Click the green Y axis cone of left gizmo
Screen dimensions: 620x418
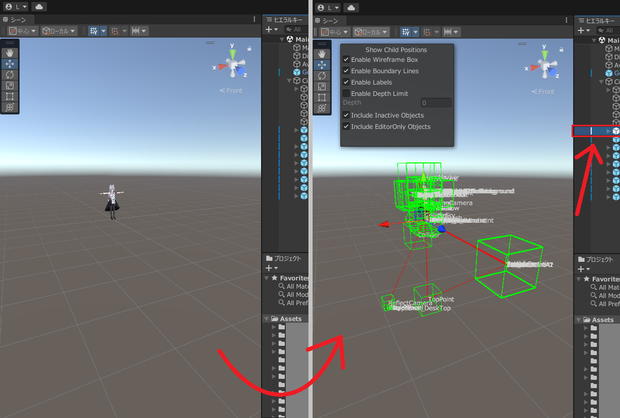232,54
